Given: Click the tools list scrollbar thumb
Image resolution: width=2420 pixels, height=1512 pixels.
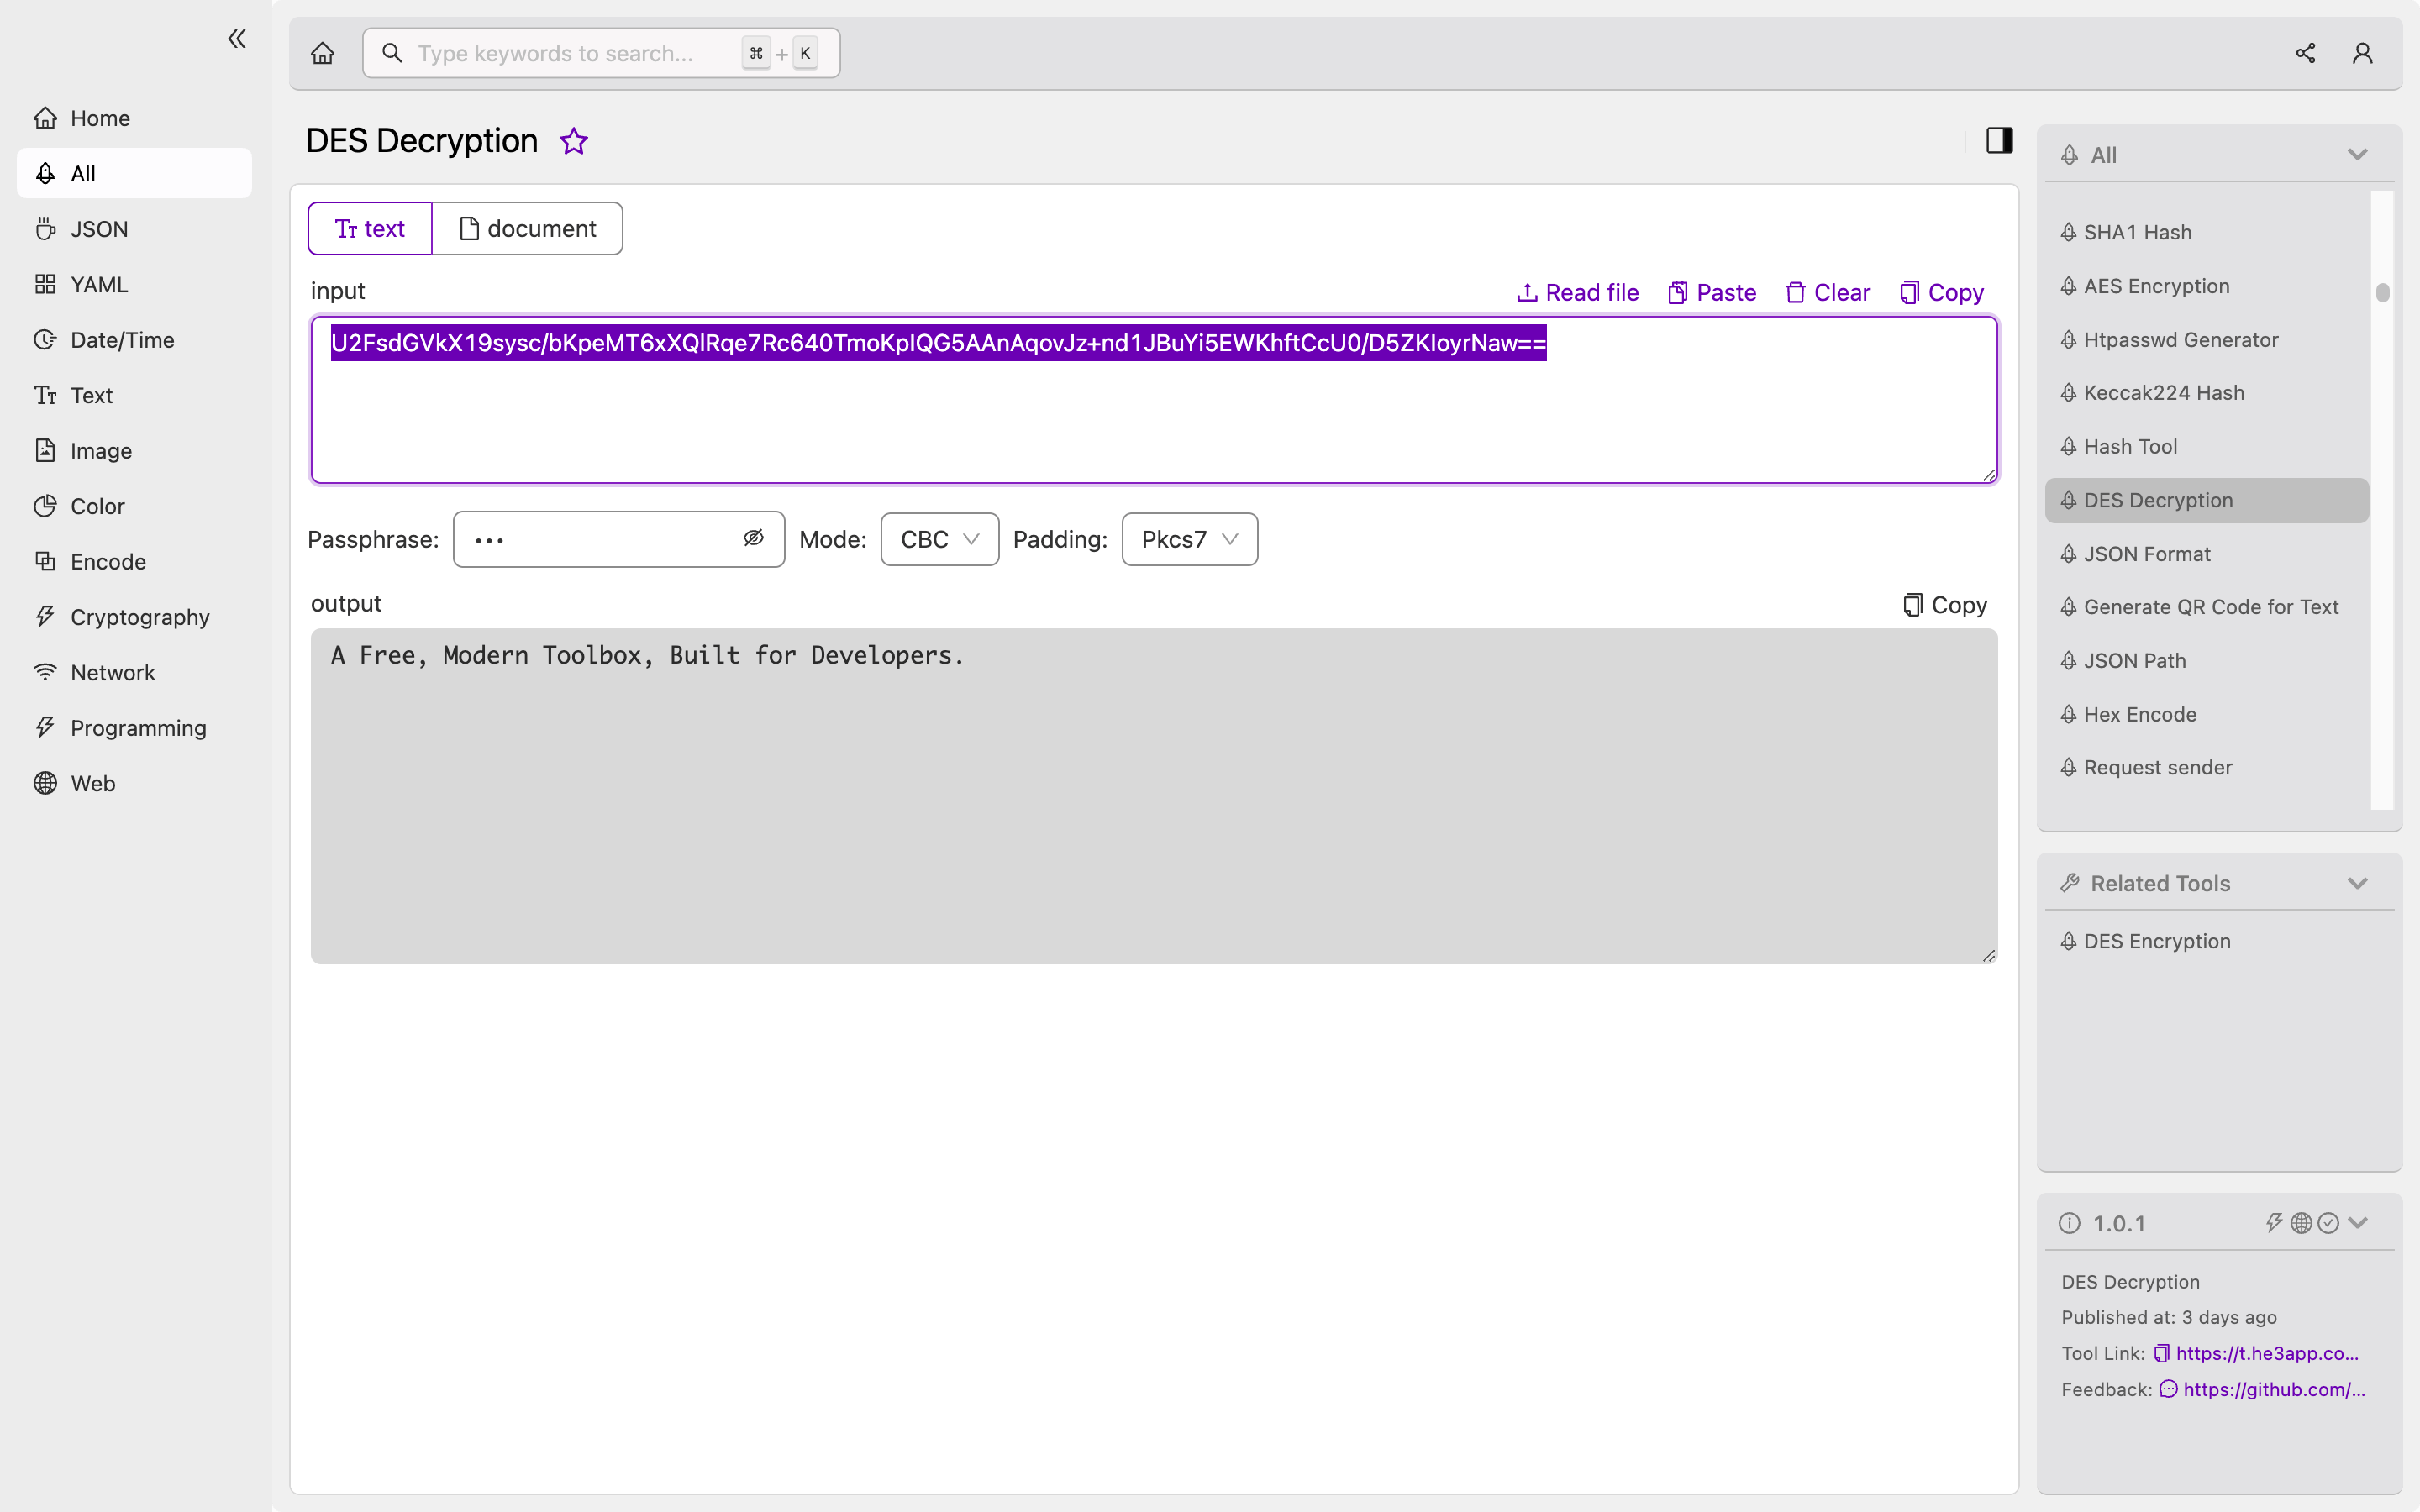Looking at the screenshot, I should (2383, 292).
